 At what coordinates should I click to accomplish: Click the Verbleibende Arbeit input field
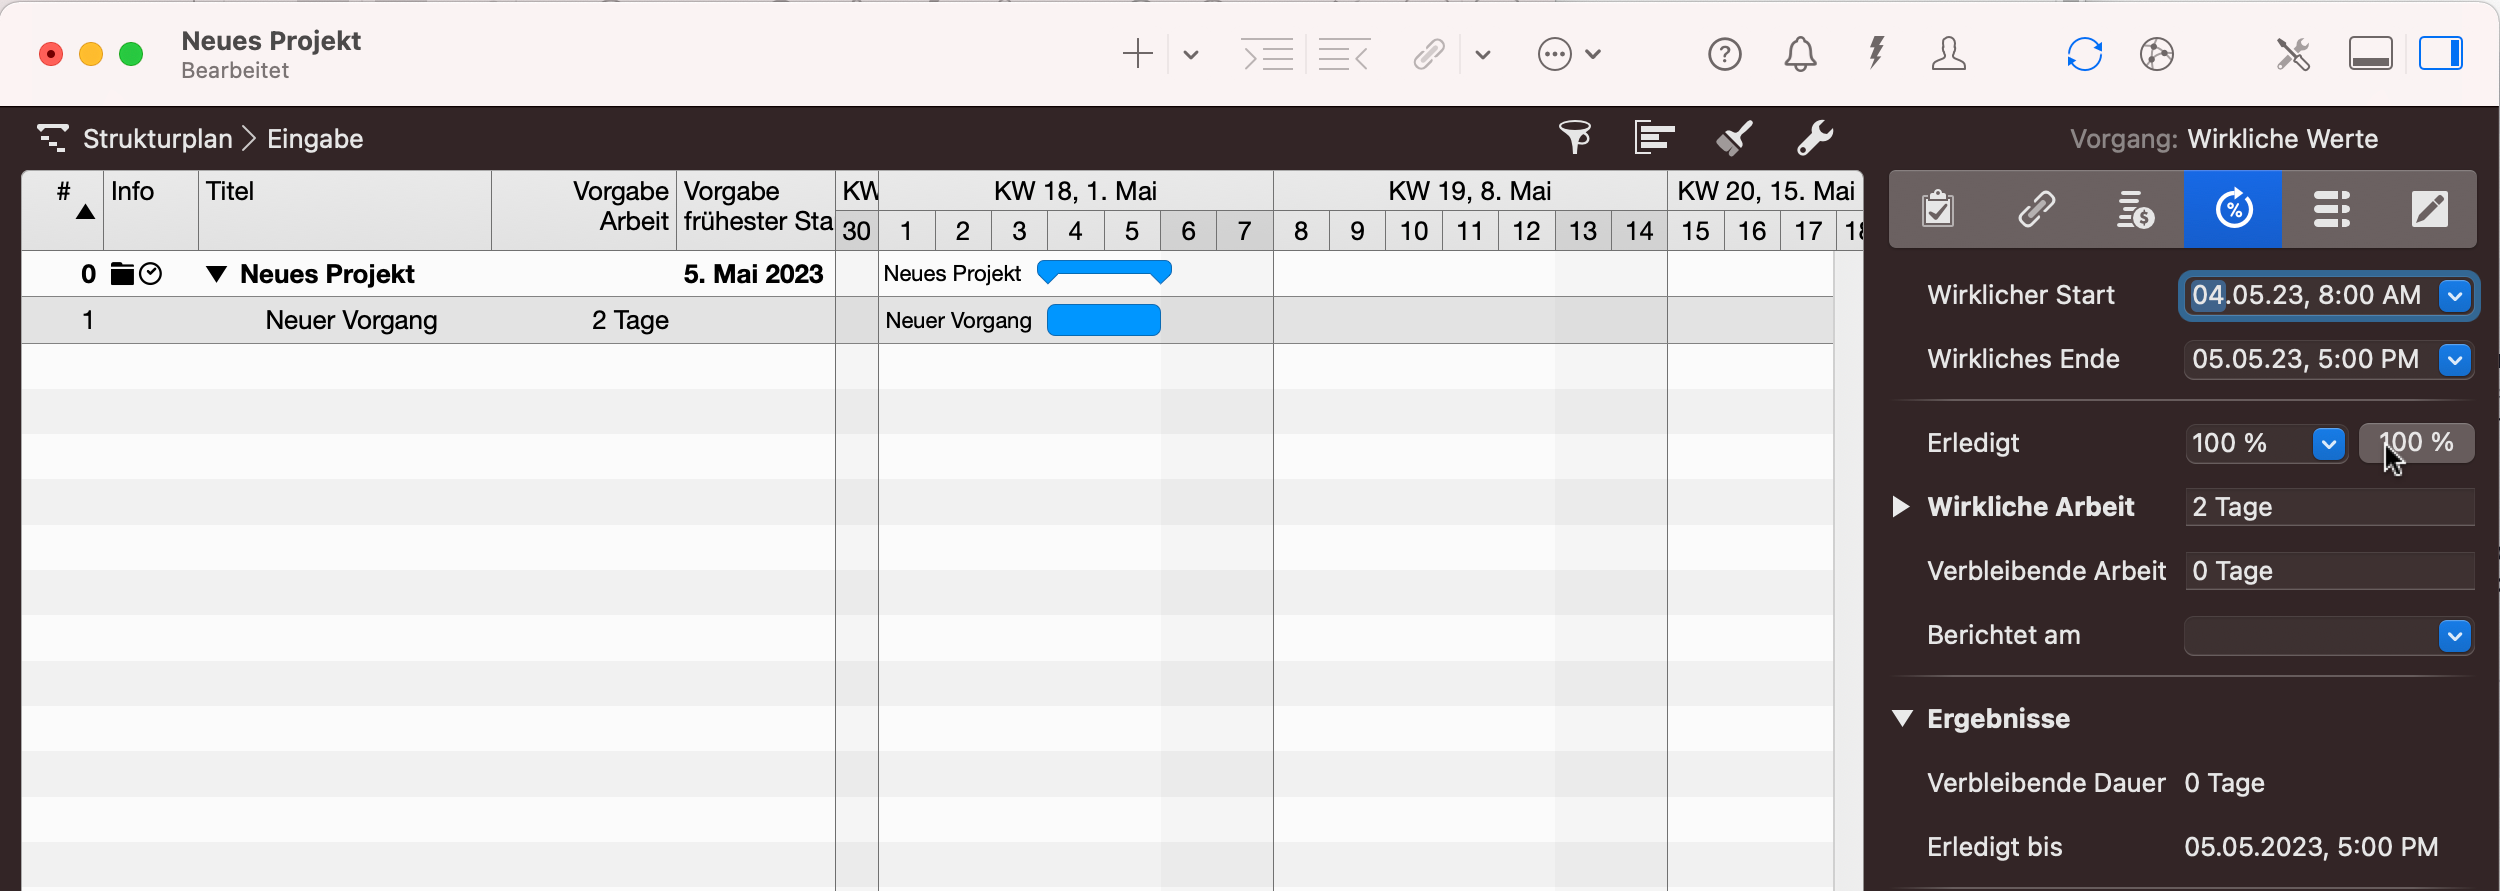click(2328, 571)
